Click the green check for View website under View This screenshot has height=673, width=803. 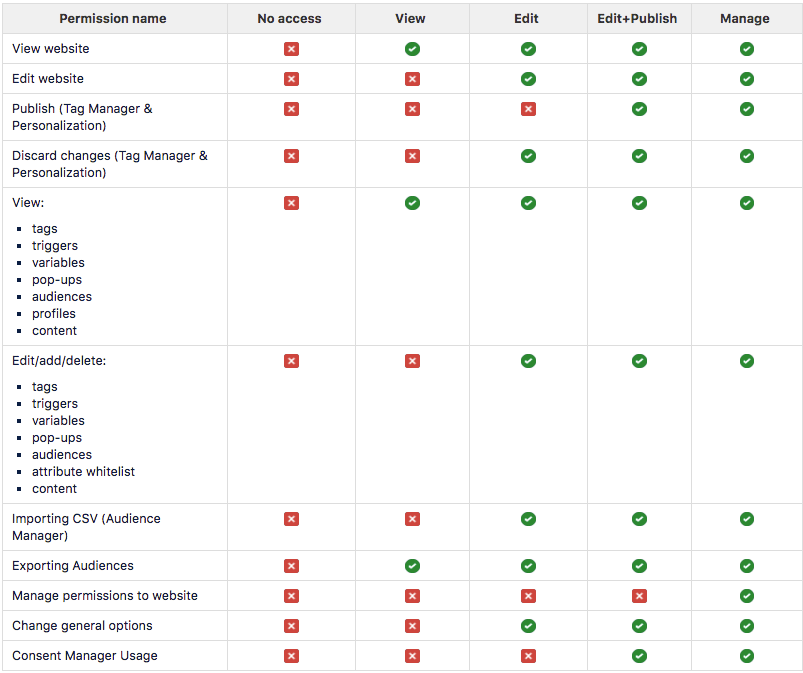tap(412, 49)
